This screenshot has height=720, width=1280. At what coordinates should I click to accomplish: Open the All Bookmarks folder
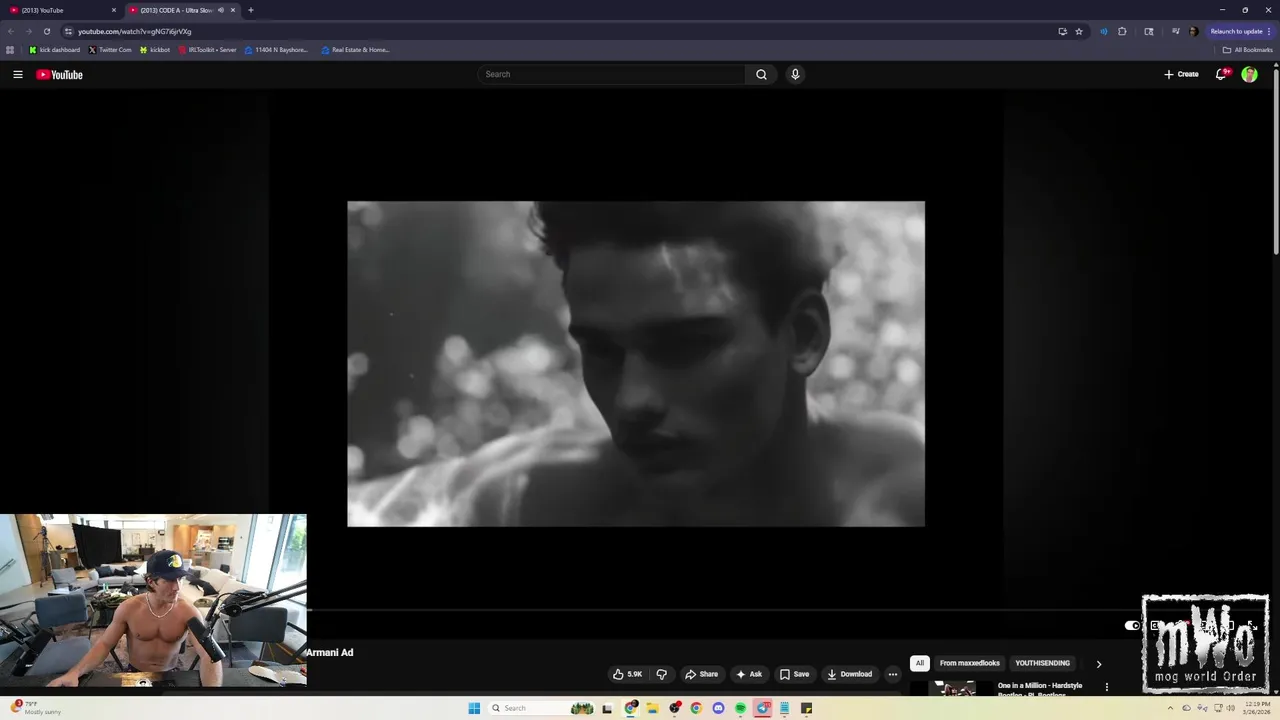pyautogui.click(x=1247, y=50)
